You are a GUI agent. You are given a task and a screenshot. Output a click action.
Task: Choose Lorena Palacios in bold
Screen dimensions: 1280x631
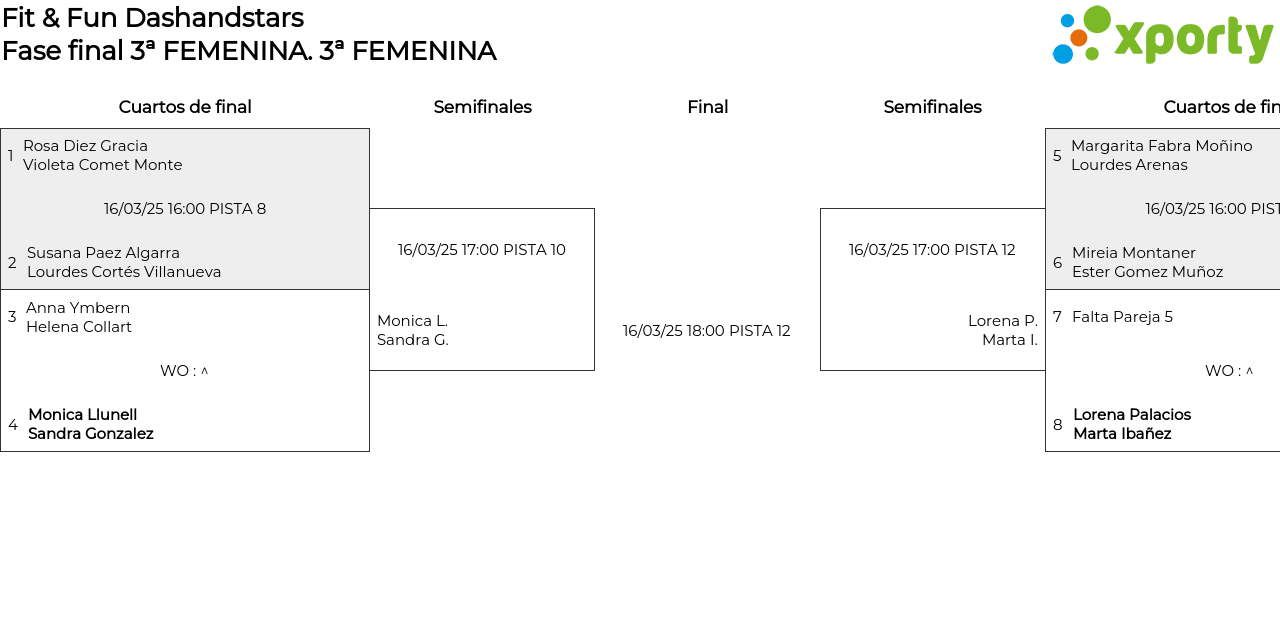(1131, 415)
